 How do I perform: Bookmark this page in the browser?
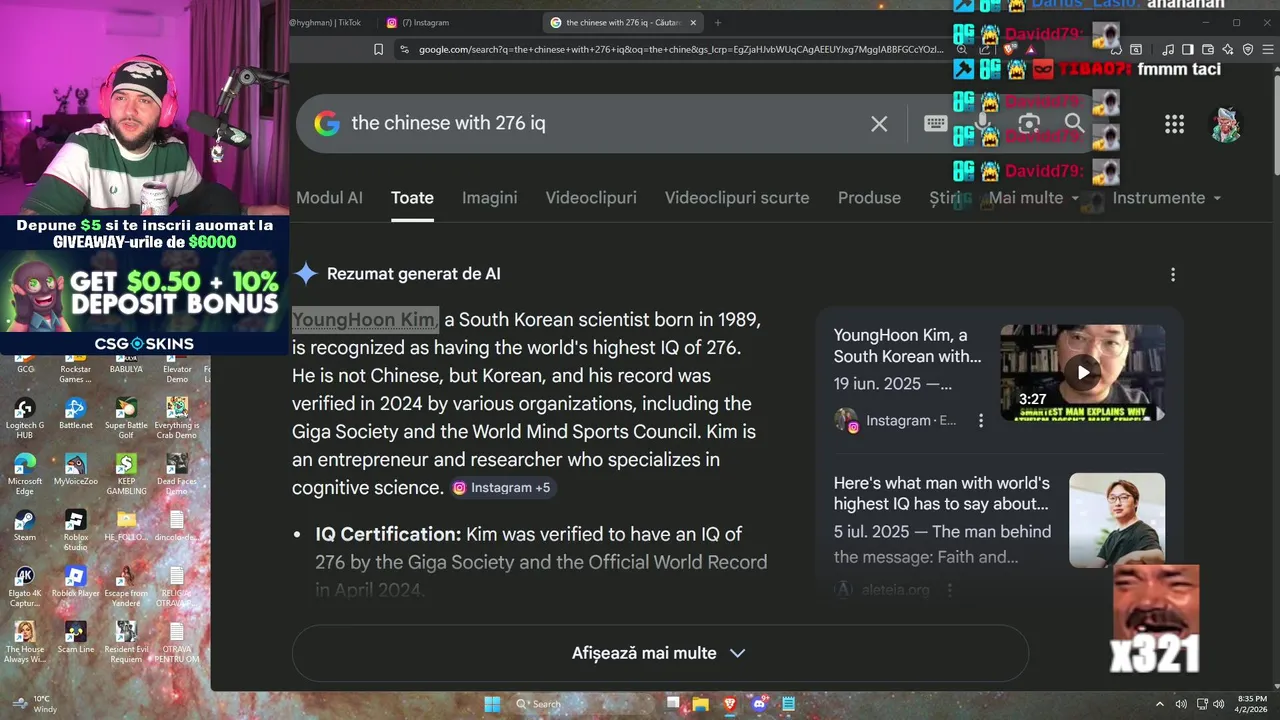click(x=378, y=49)
